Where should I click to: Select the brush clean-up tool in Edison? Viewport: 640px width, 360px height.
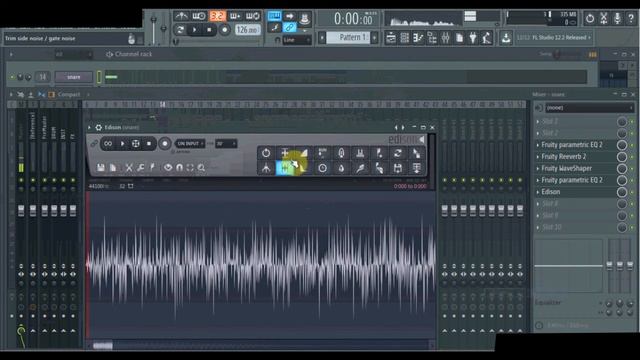pyautogui.click(x=360, y=168)
